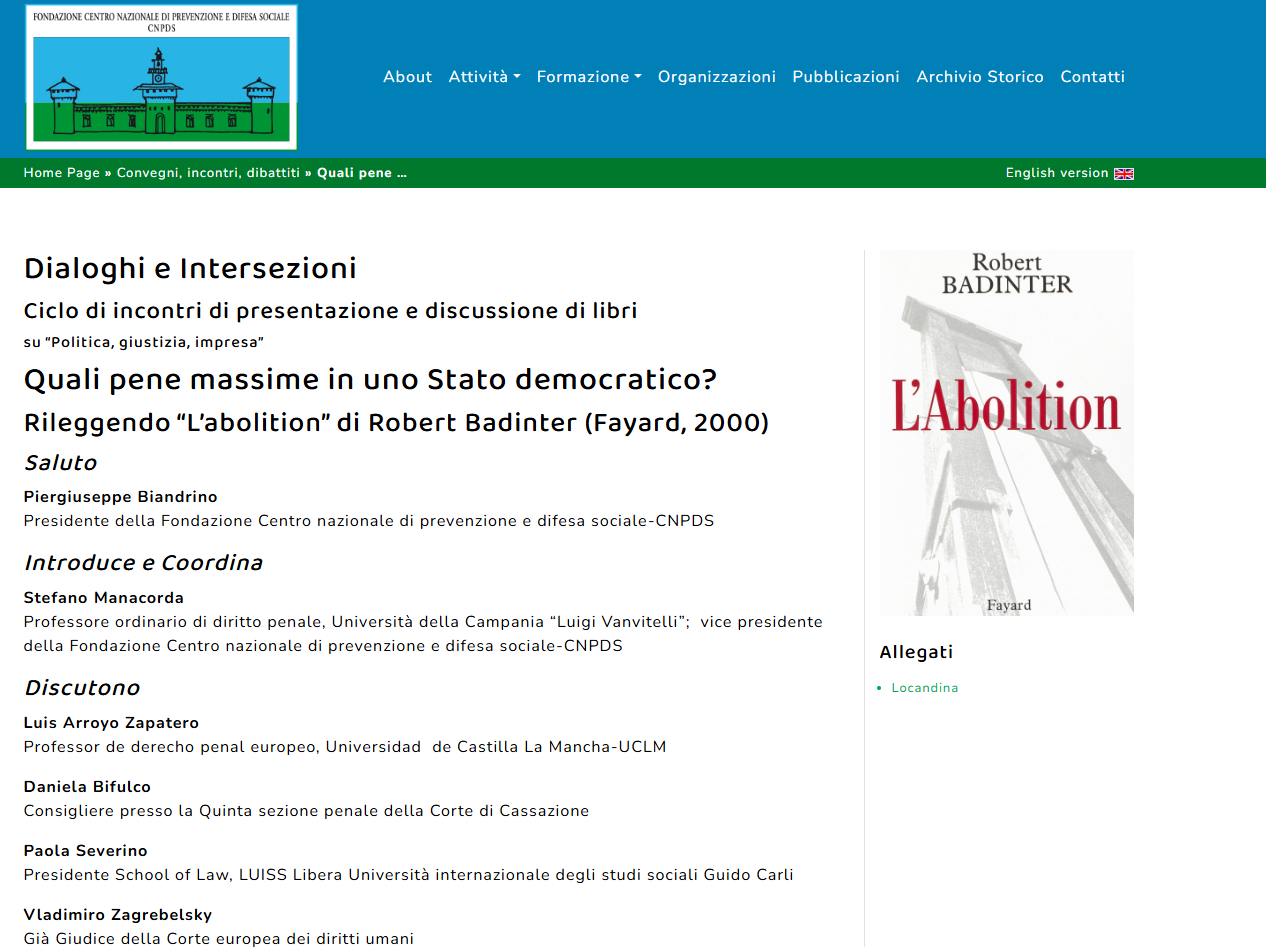This screenshot has width=1266, height=947.
Task: Open the Contatti page
Action: click(1092, 77)
